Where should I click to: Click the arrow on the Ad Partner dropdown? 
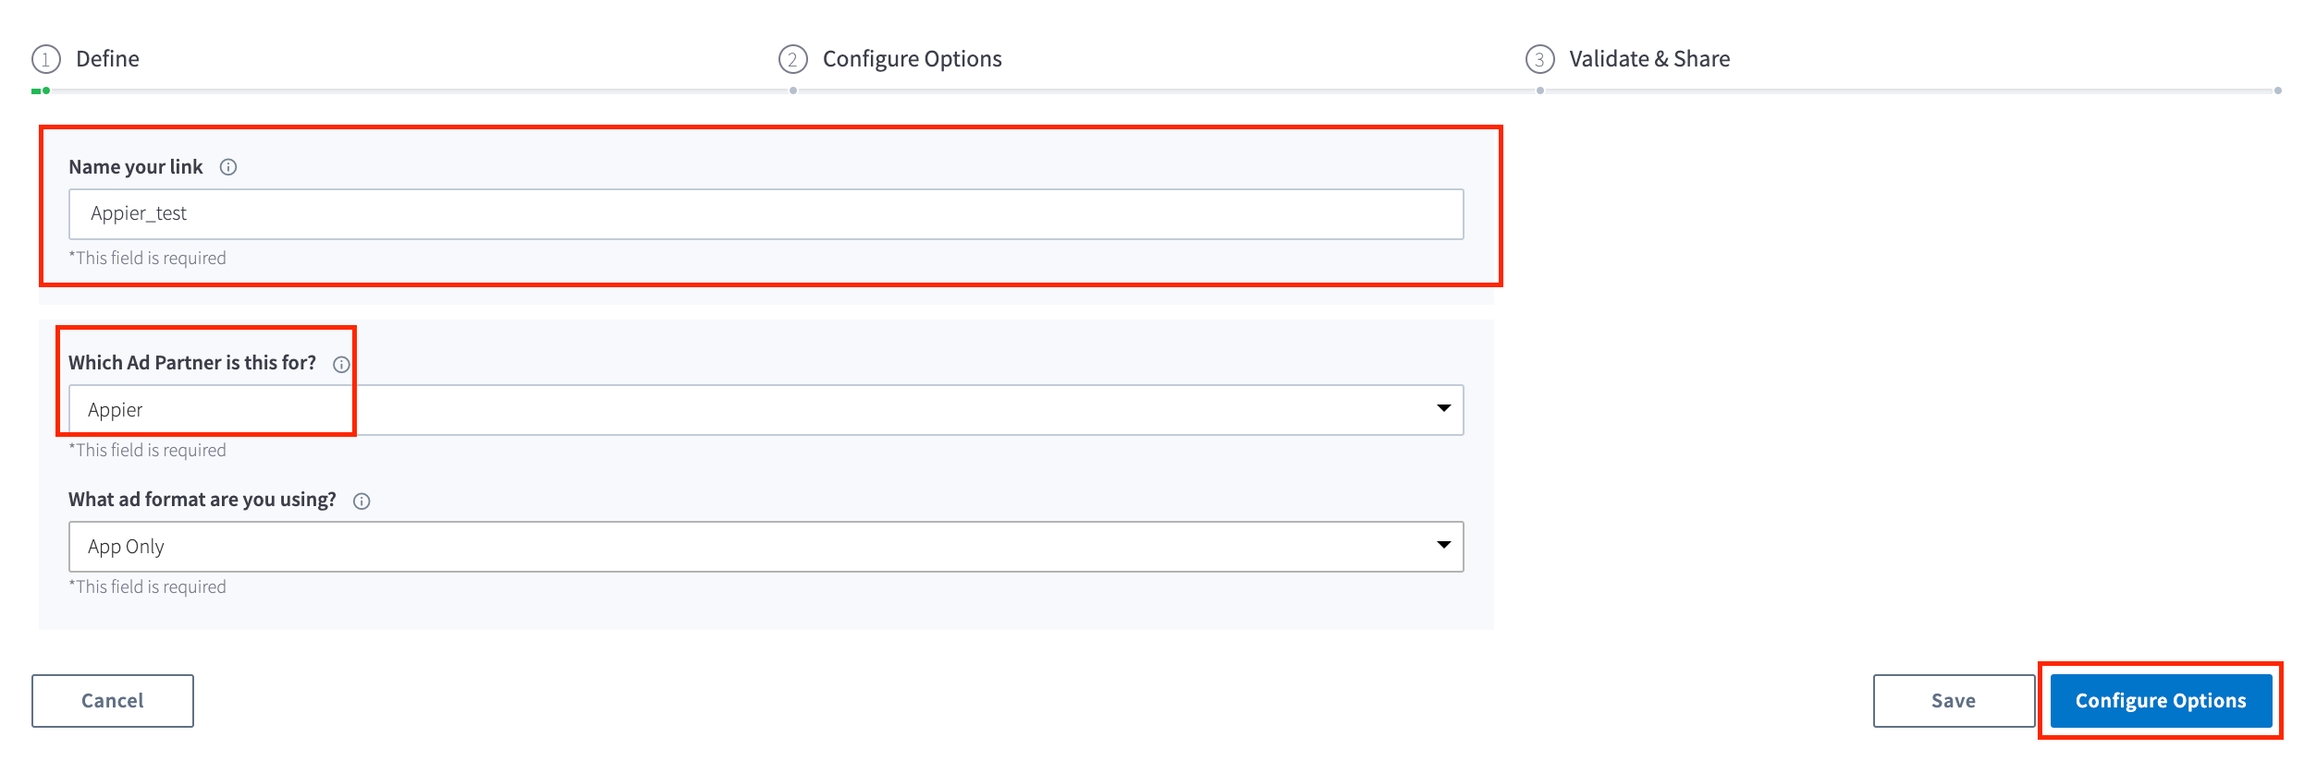coord(1443,408)
